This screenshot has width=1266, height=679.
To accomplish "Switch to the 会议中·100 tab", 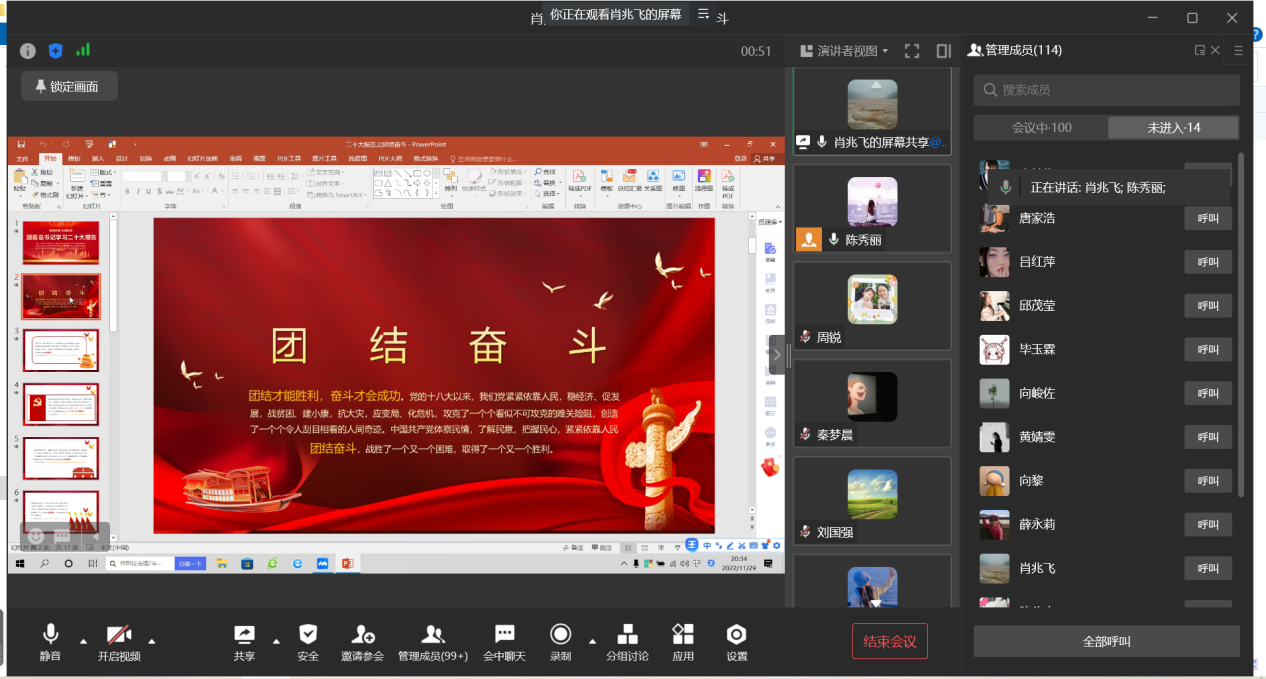I will (x=1041, y=127).
